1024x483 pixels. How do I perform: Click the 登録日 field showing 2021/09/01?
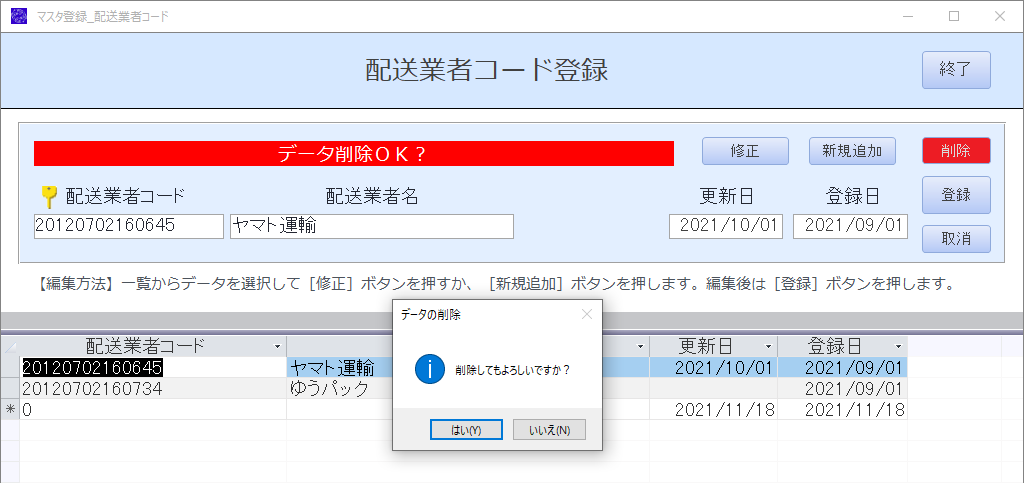pos(850,226)
